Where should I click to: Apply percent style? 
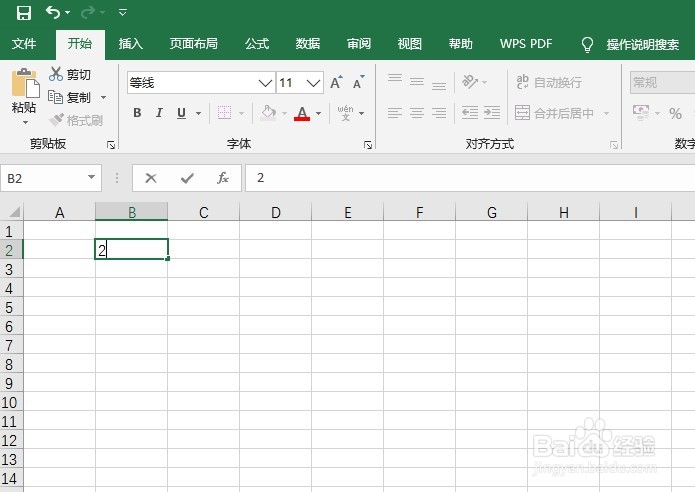coord(675,113)
